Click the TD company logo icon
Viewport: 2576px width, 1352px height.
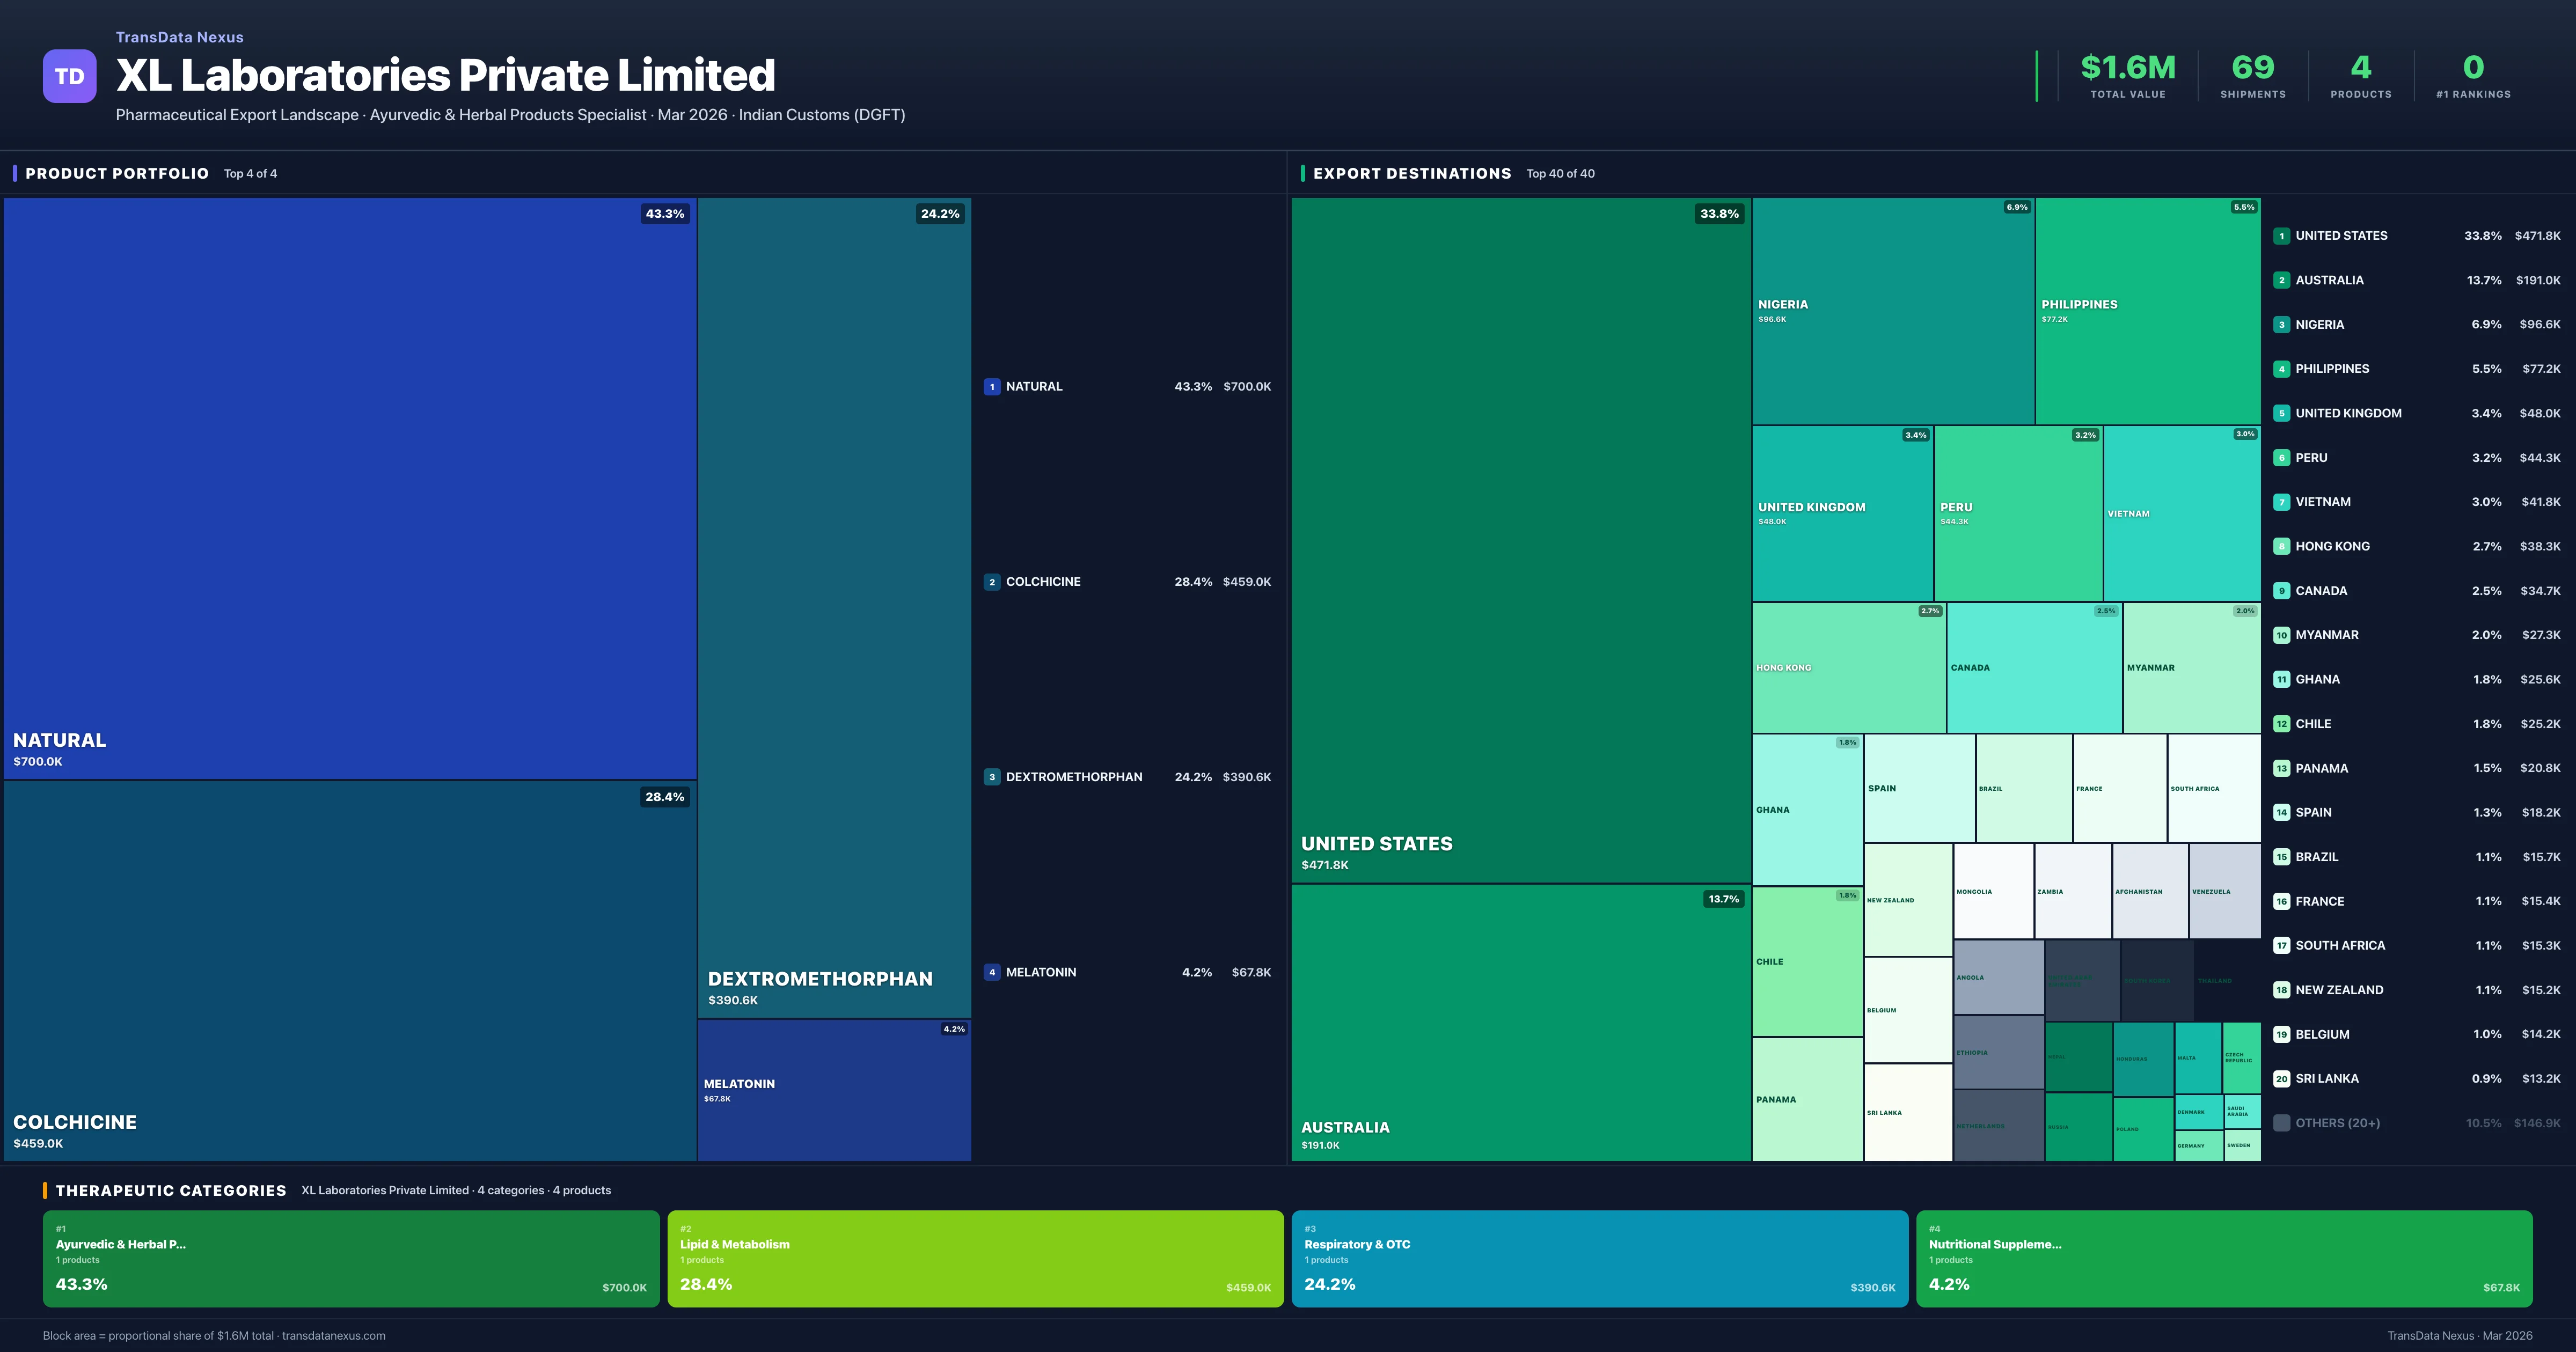[x=69, y=76]
